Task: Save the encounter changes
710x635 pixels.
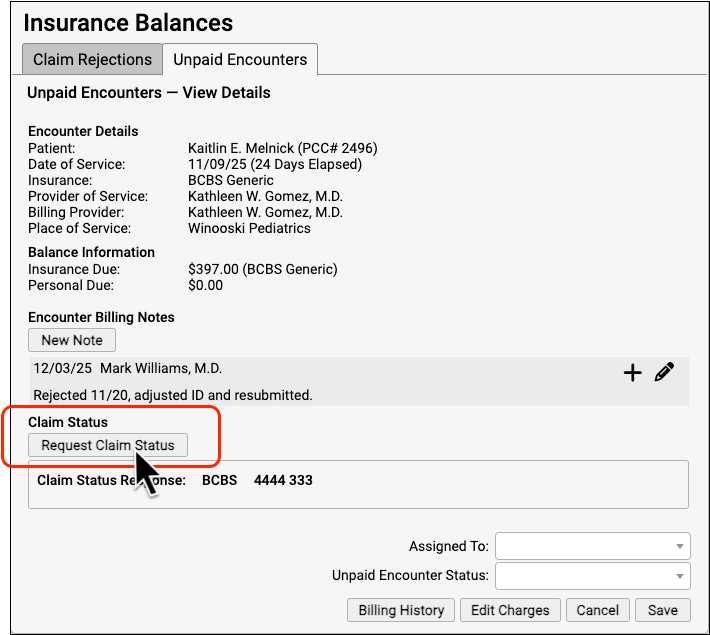Action: [x=662, y=610]
